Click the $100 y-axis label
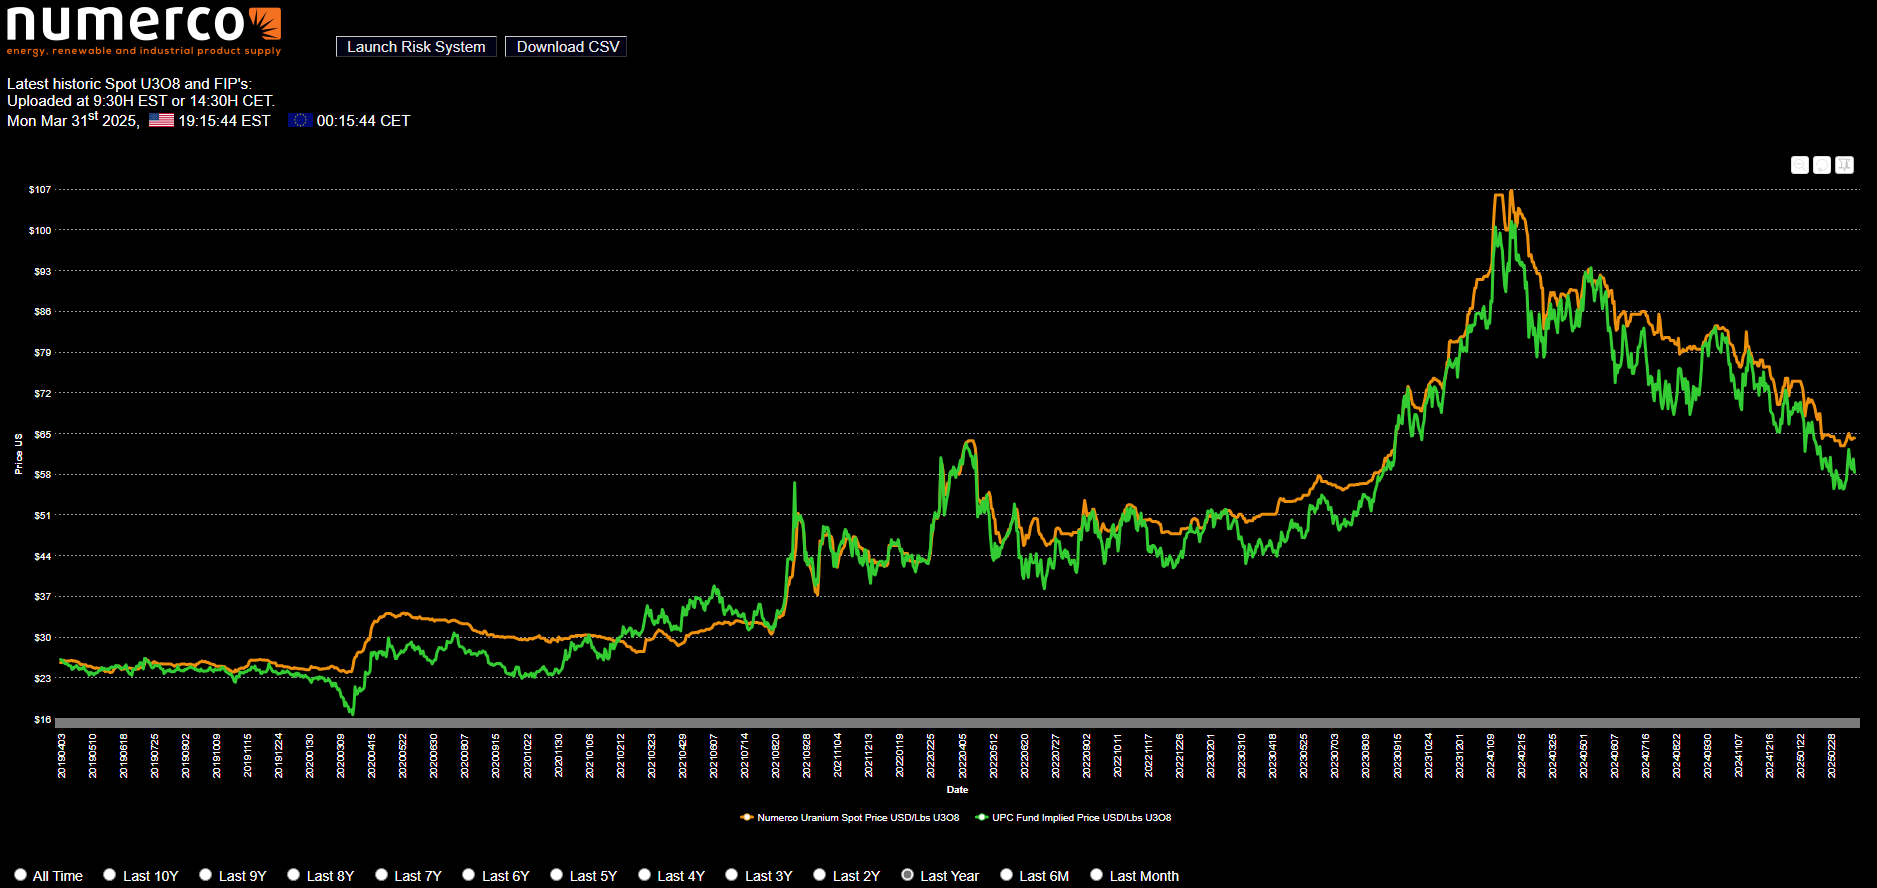1877x888 pixels. [x=40, y=230]
